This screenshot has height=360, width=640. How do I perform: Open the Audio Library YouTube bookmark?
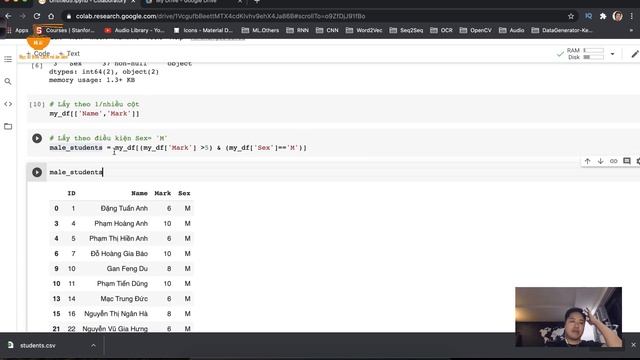(x=134, y=30)
